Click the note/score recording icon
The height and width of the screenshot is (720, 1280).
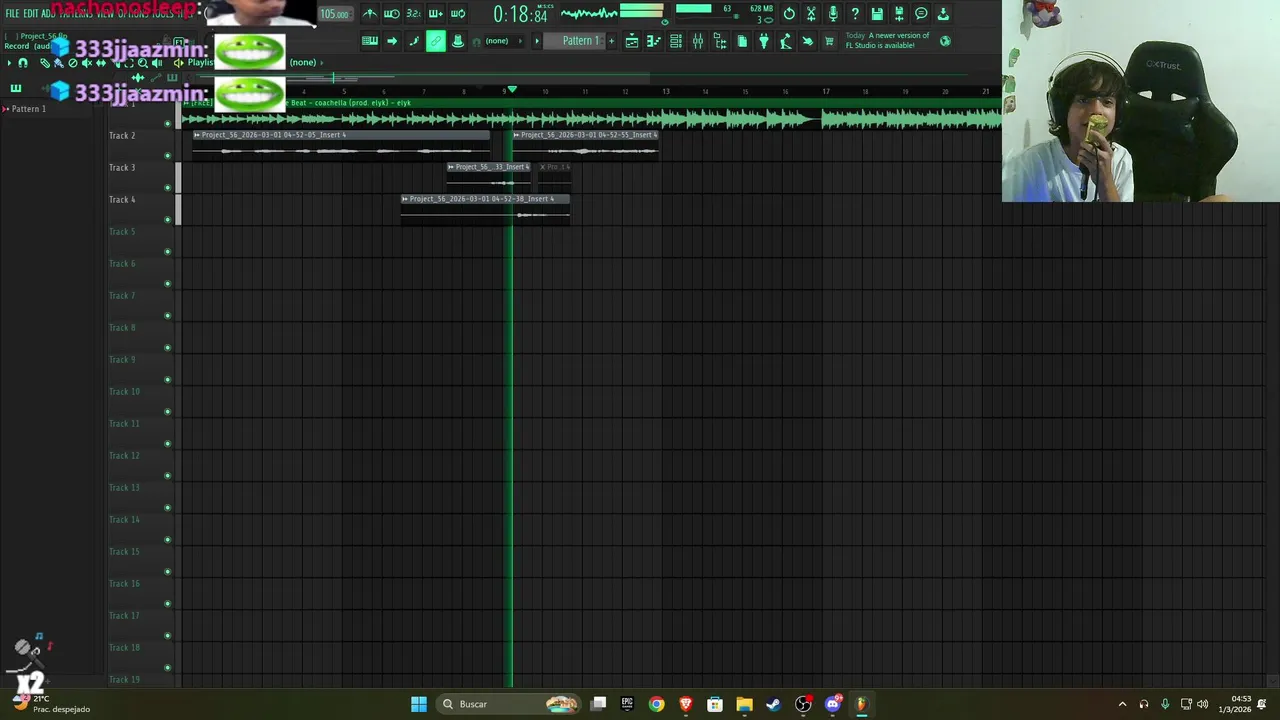coord(414,41)
